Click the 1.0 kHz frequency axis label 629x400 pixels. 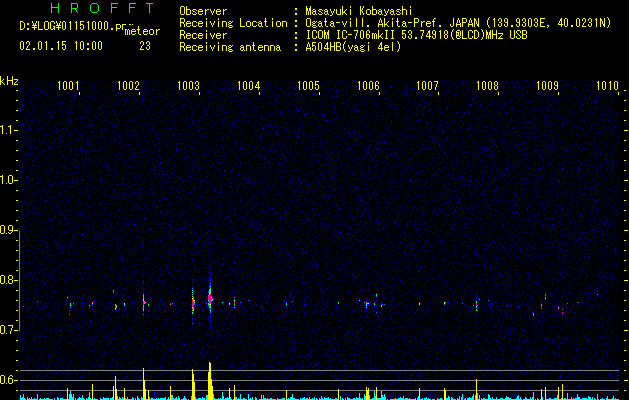[8, 180]
